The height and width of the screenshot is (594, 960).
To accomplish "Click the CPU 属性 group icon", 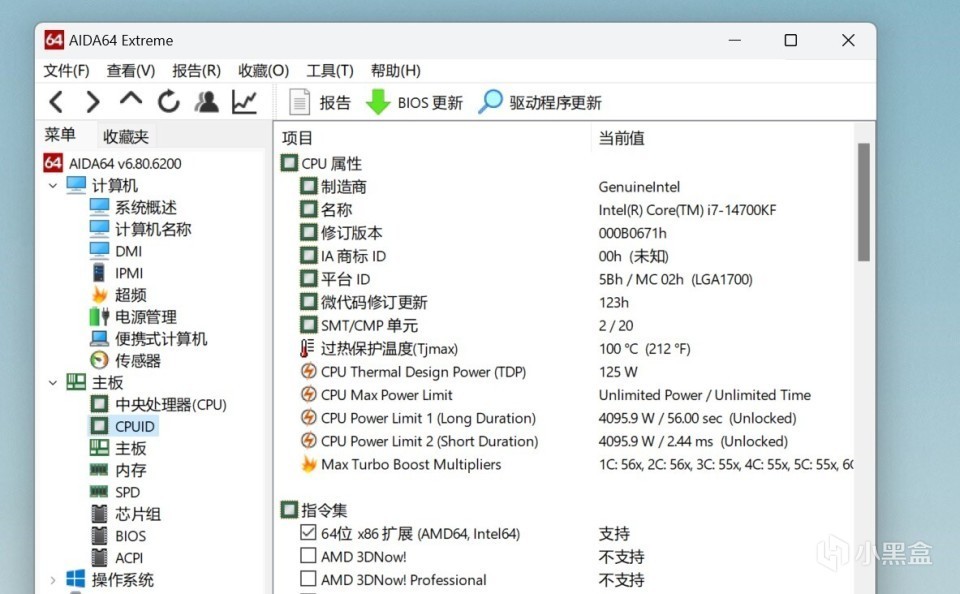I will pyautogui.click(x=289, y=164).
